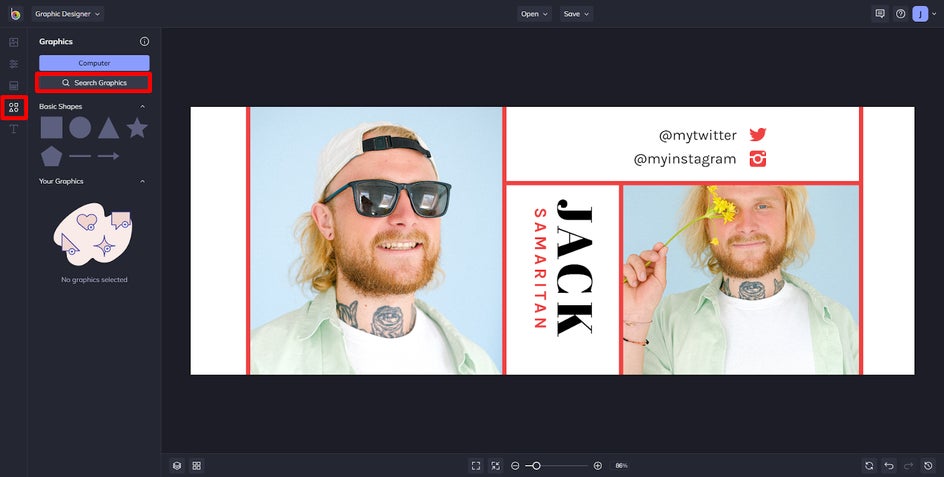Click the redo arrow icon
The height and width of the screenshot is (477, 944).
click(908, 466)
